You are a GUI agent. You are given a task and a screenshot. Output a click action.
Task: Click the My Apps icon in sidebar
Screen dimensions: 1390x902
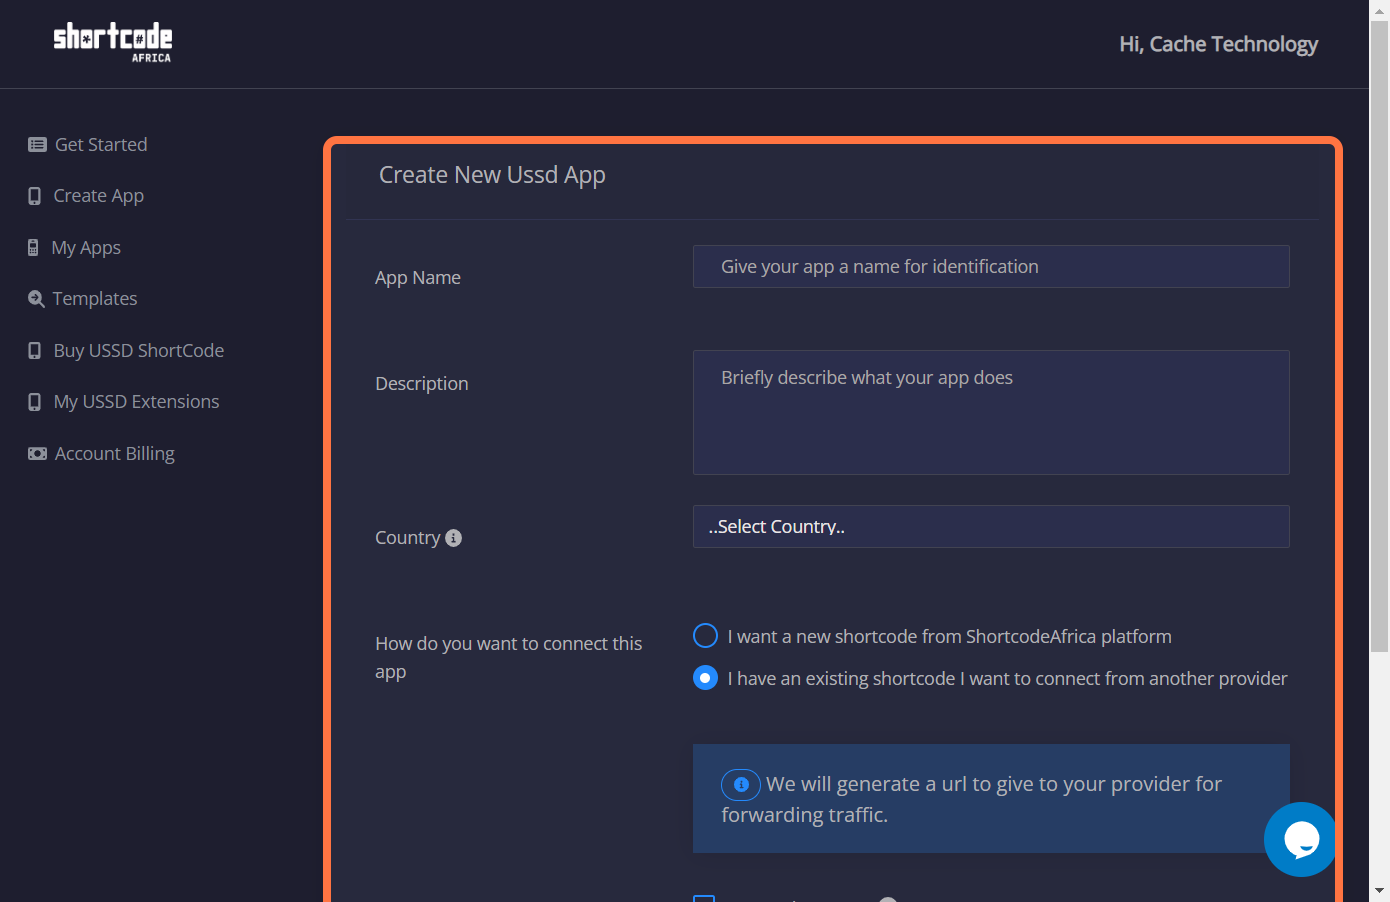tap(33, 248)
